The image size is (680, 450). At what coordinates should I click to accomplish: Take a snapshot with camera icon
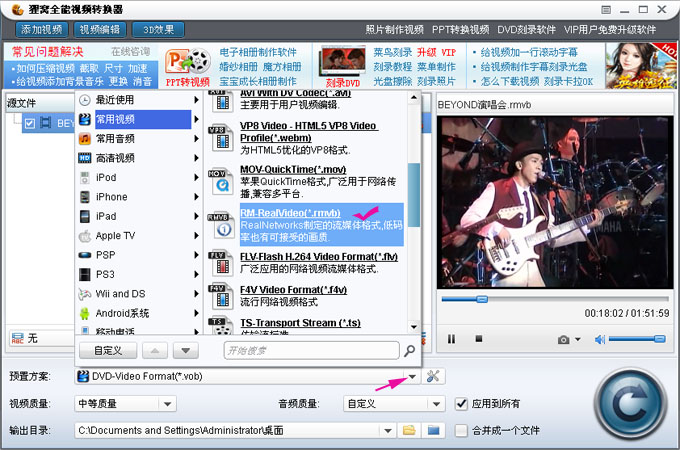(564, 340)
